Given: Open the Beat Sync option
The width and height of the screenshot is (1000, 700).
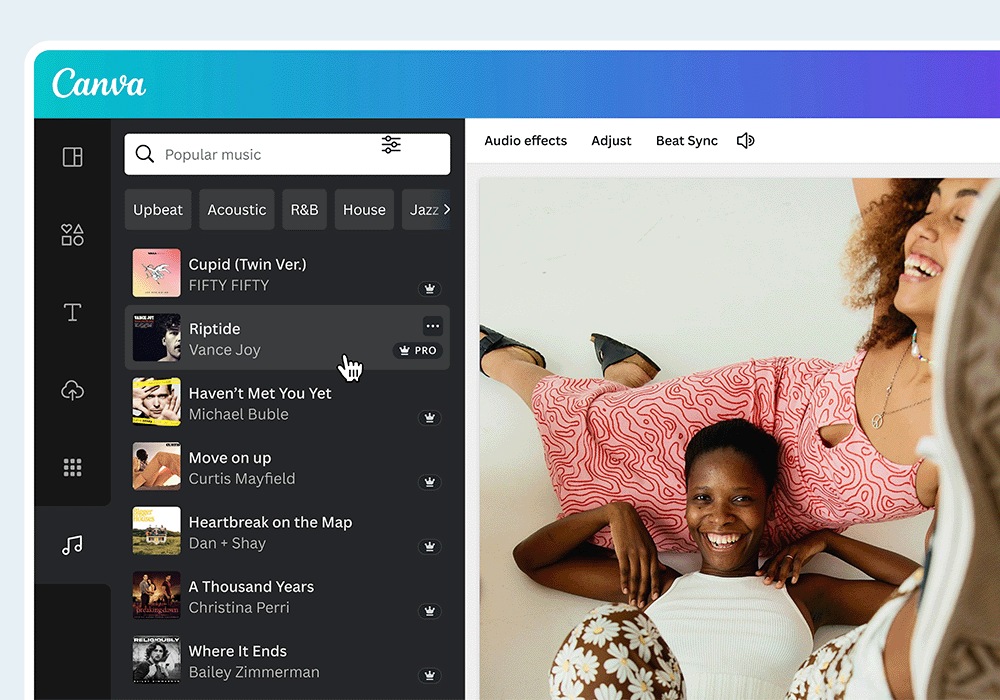Looking at the screenshot, I should (x=687, y=141).
